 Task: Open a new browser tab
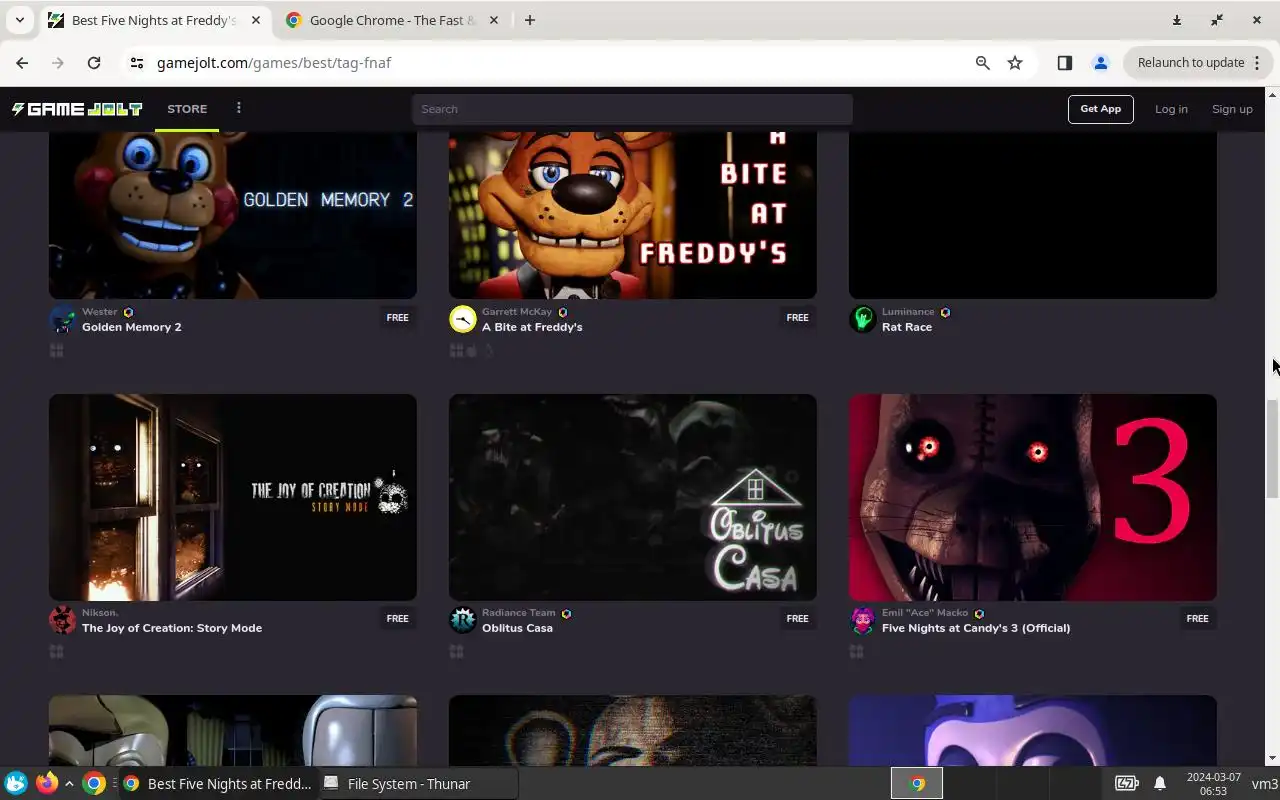(530, 20)
